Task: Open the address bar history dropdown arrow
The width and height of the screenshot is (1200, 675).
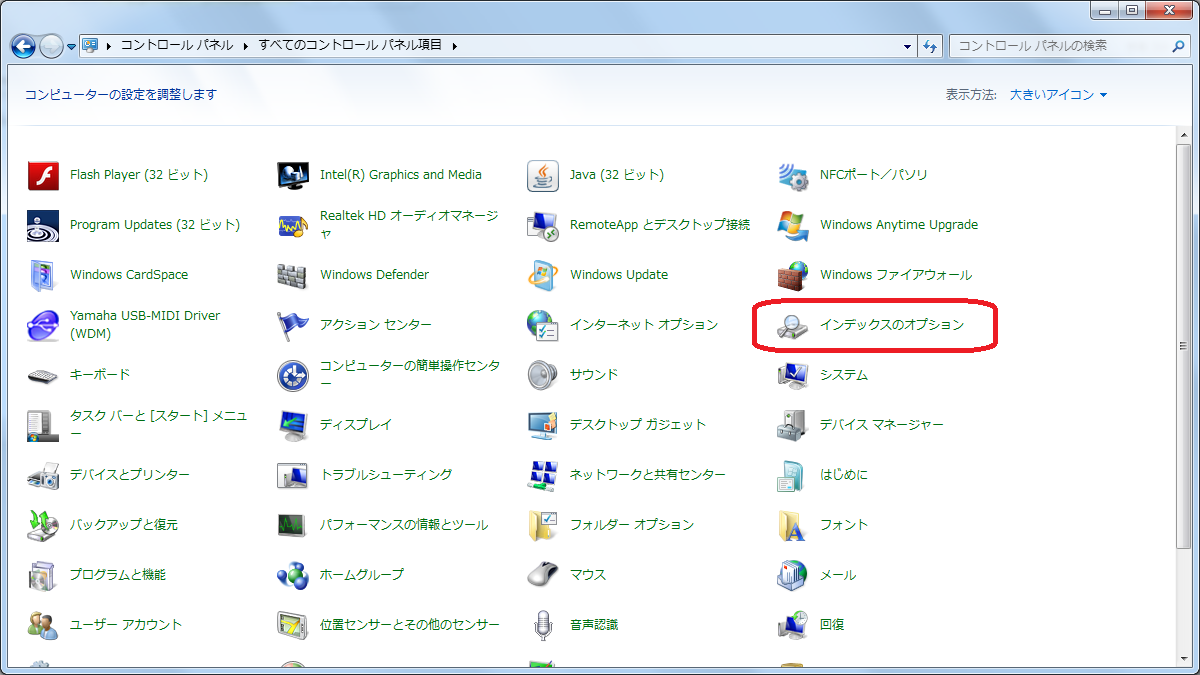Action: (x=907, y=46)
